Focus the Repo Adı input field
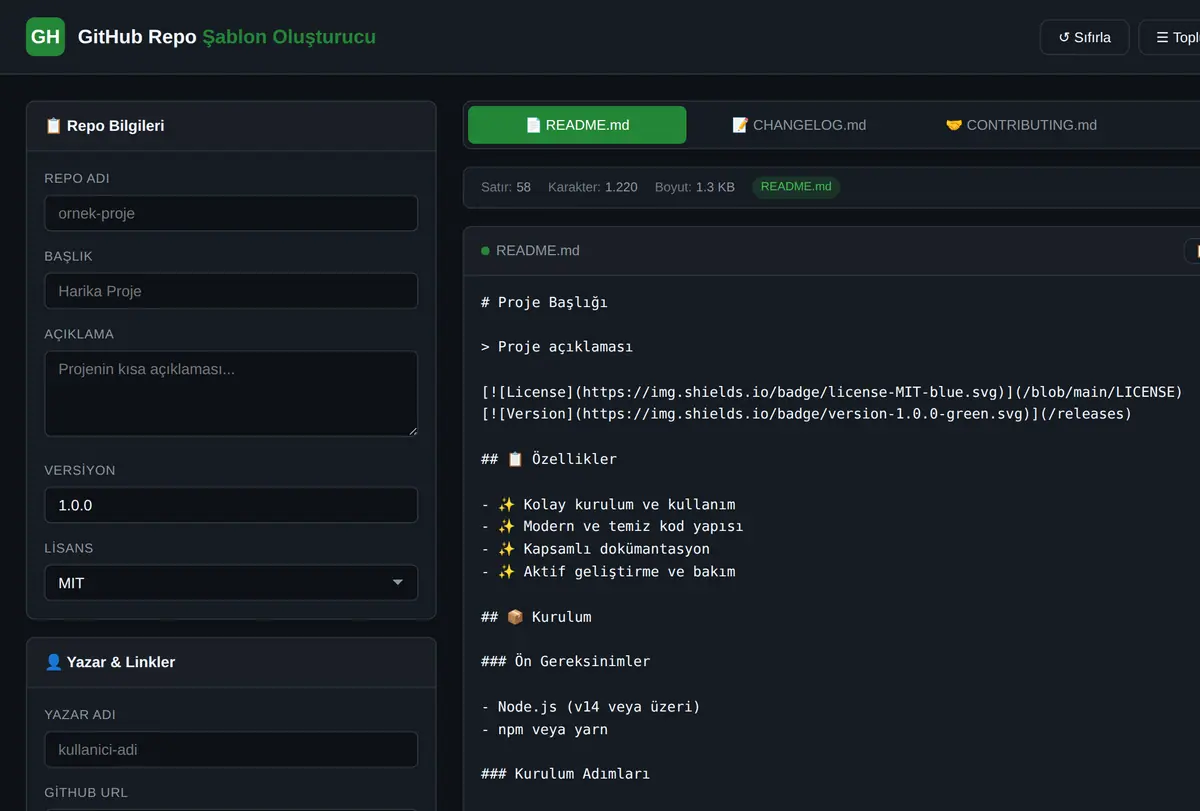Image resolution: width=1200 pixels, height=811 pixels. coord(231,213)
